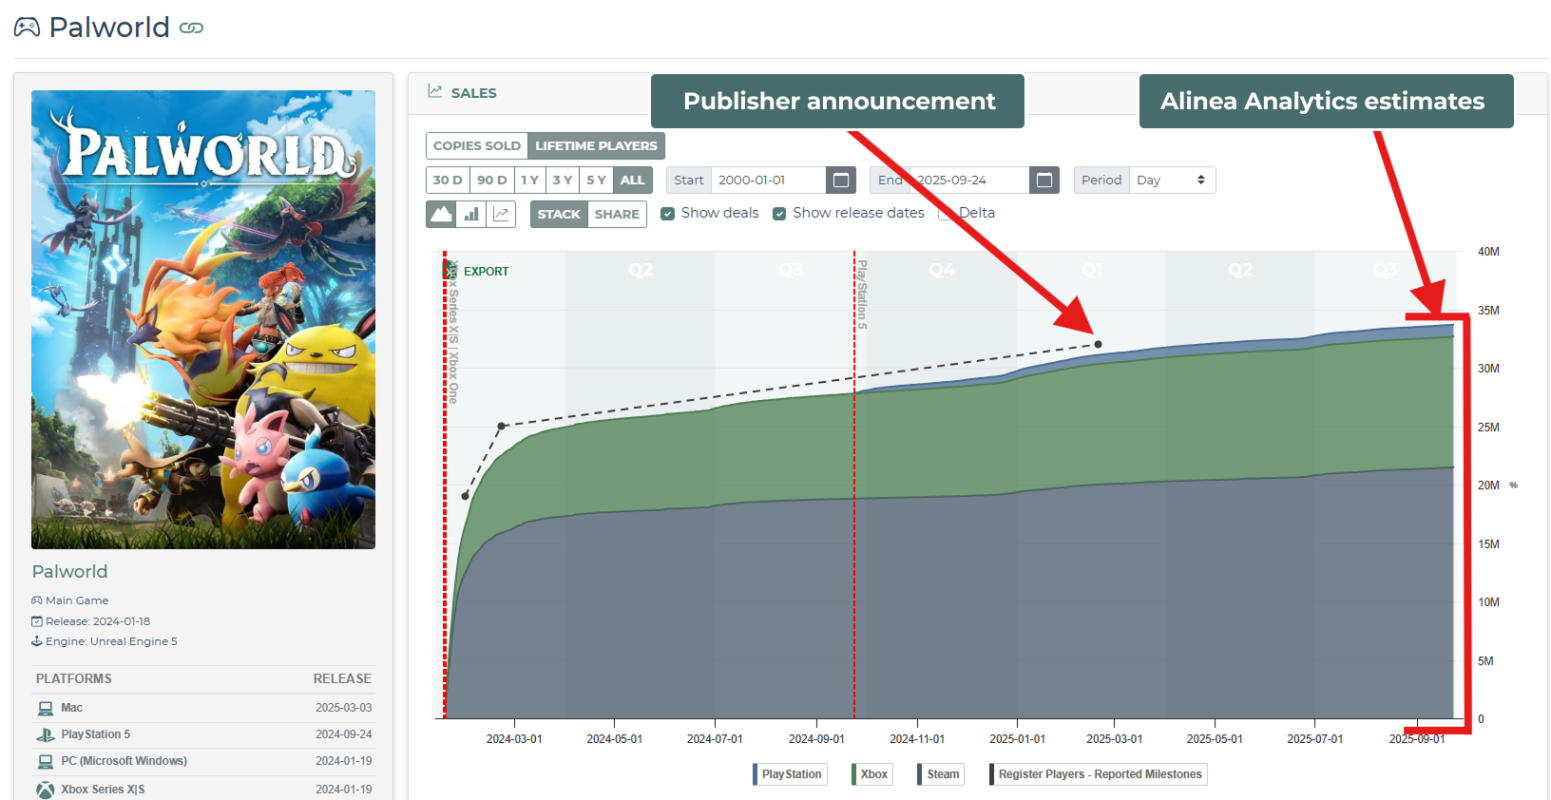Screen dimensions: 1551x800
Task: Switch to bar chart view
Action: coord(471,214)
